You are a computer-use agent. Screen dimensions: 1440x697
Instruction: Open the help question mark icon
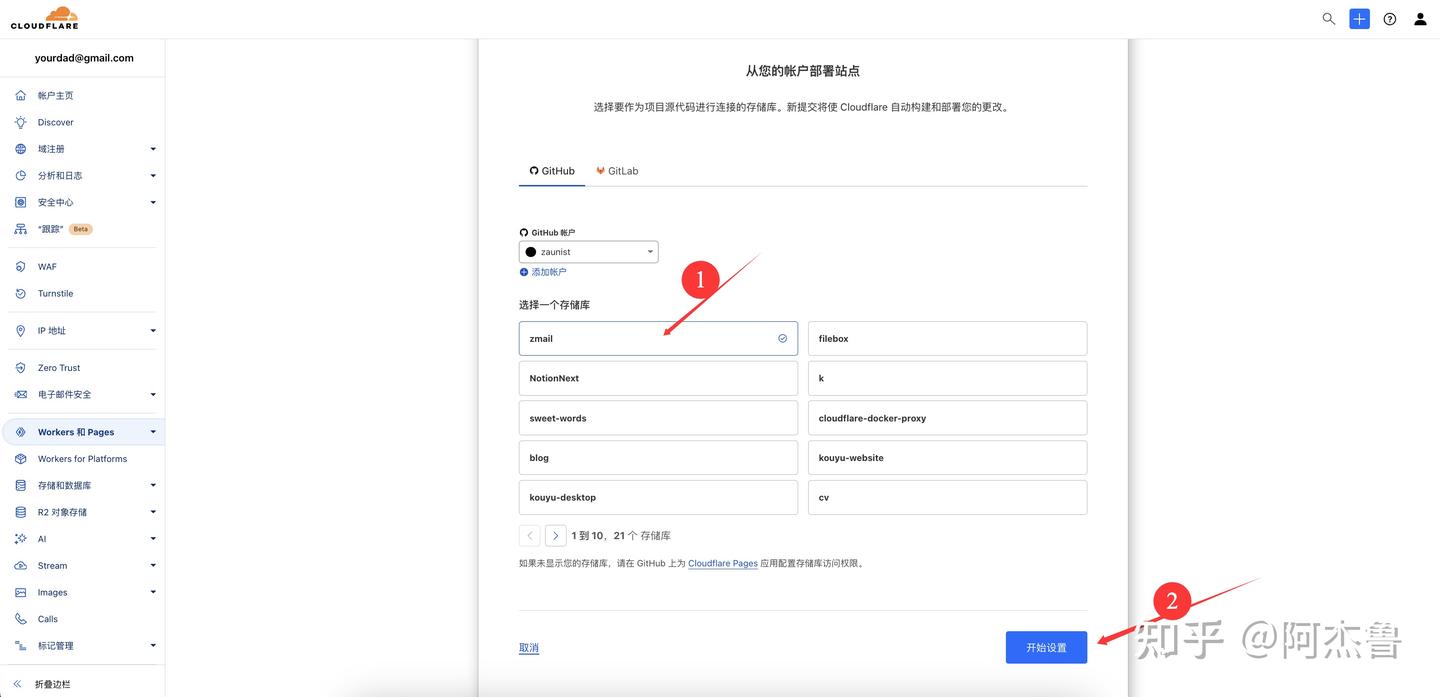pos(1385,16)
